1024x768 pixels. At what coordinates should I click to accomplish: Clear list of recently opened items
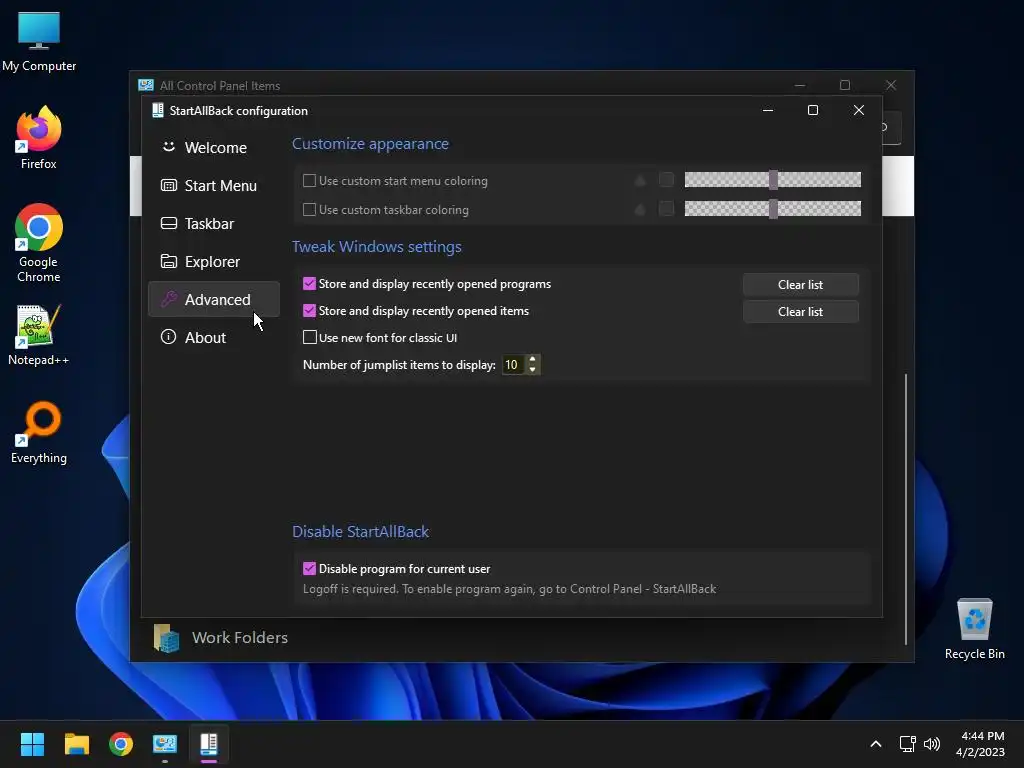pos(800,312)
